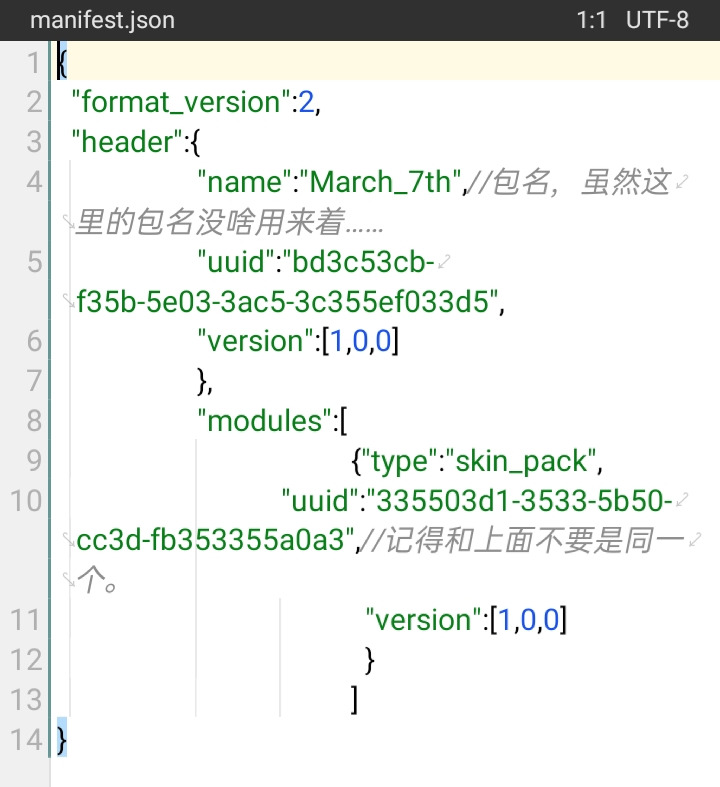The width and height of the screenshot is (720, 787).
Task: Click the value 2 after format_version
Action: tap(307, 102)
